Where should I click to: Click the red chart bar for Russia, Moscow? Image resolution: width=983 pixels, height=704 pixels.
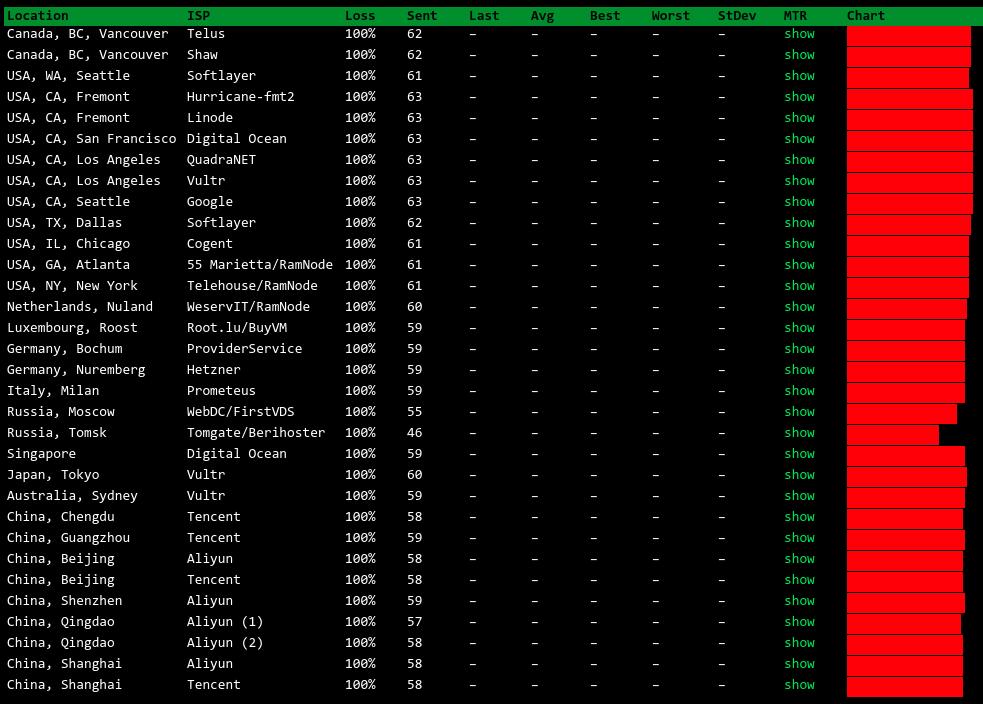pyautogui.click(x=902, y=414)
